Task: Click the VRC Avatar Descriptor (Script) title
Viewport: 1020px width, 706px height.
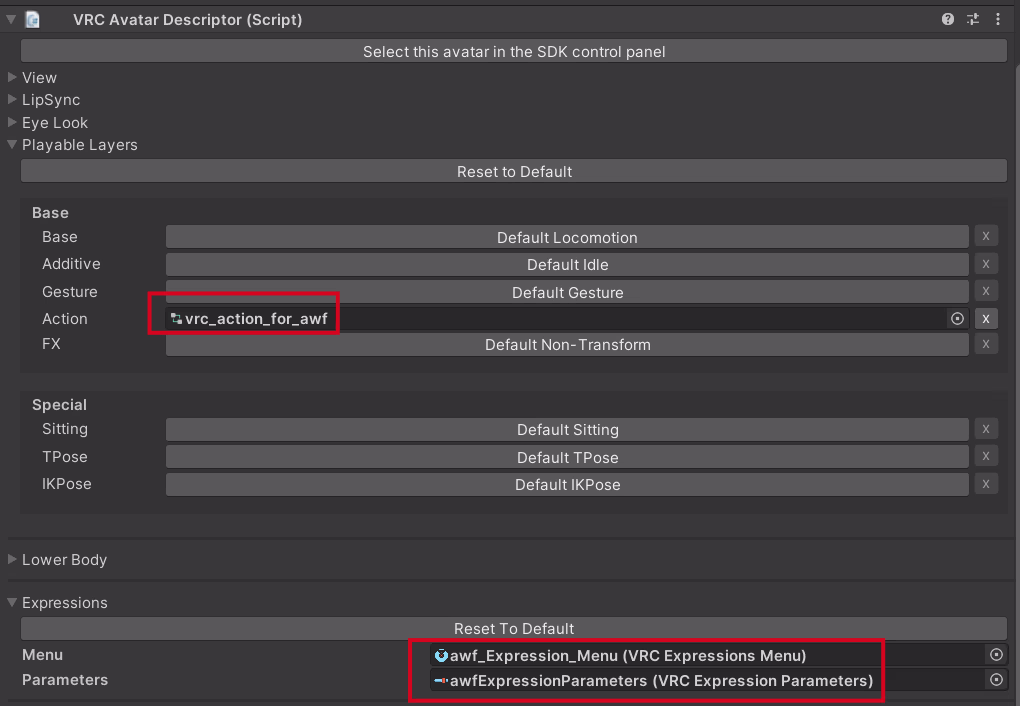Action: (187, 20)
